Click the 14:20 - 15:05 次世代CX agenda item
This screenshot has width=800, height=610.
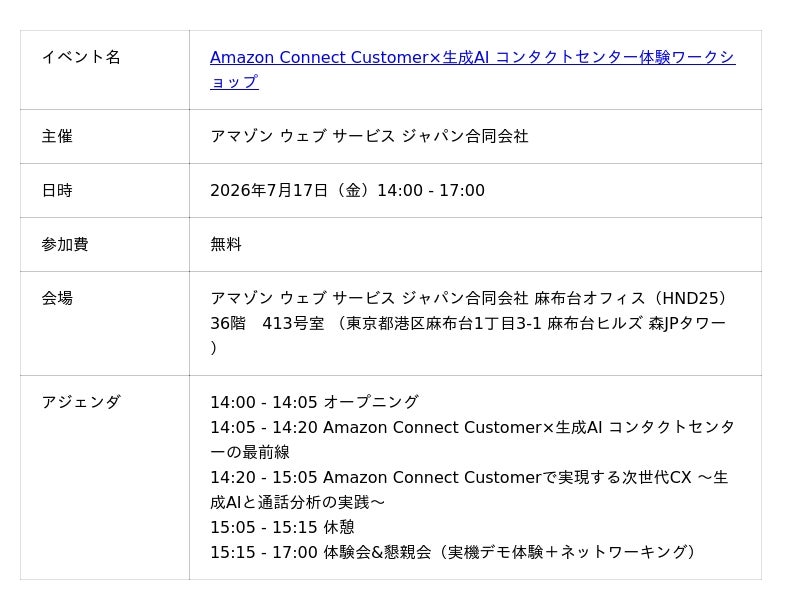[x=469, y=477]
